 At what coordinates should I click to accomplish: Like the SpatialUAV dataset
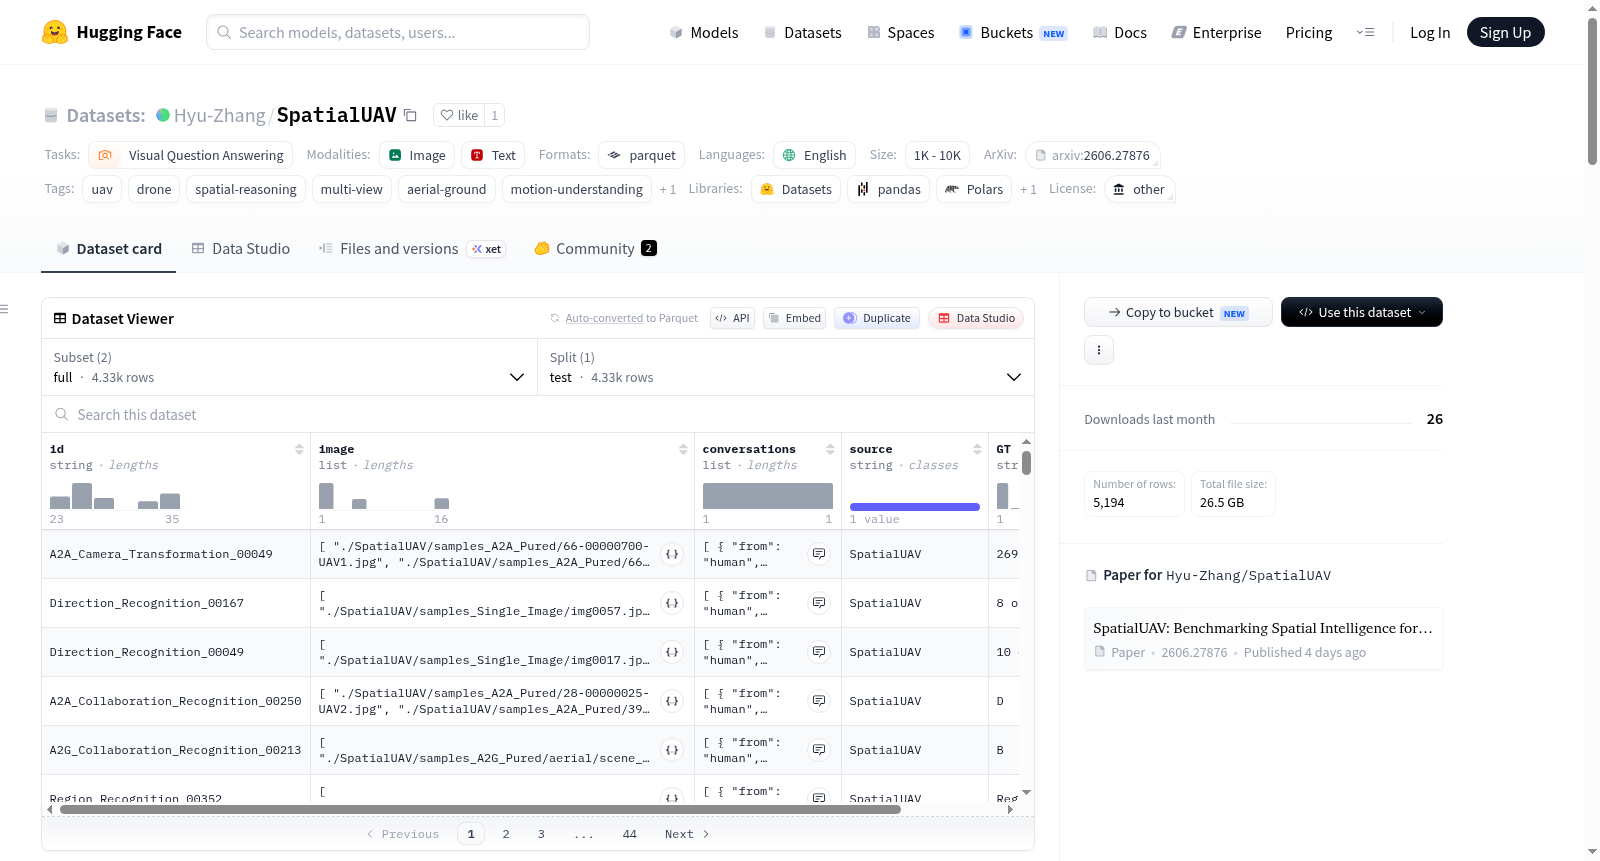[459, 115]
